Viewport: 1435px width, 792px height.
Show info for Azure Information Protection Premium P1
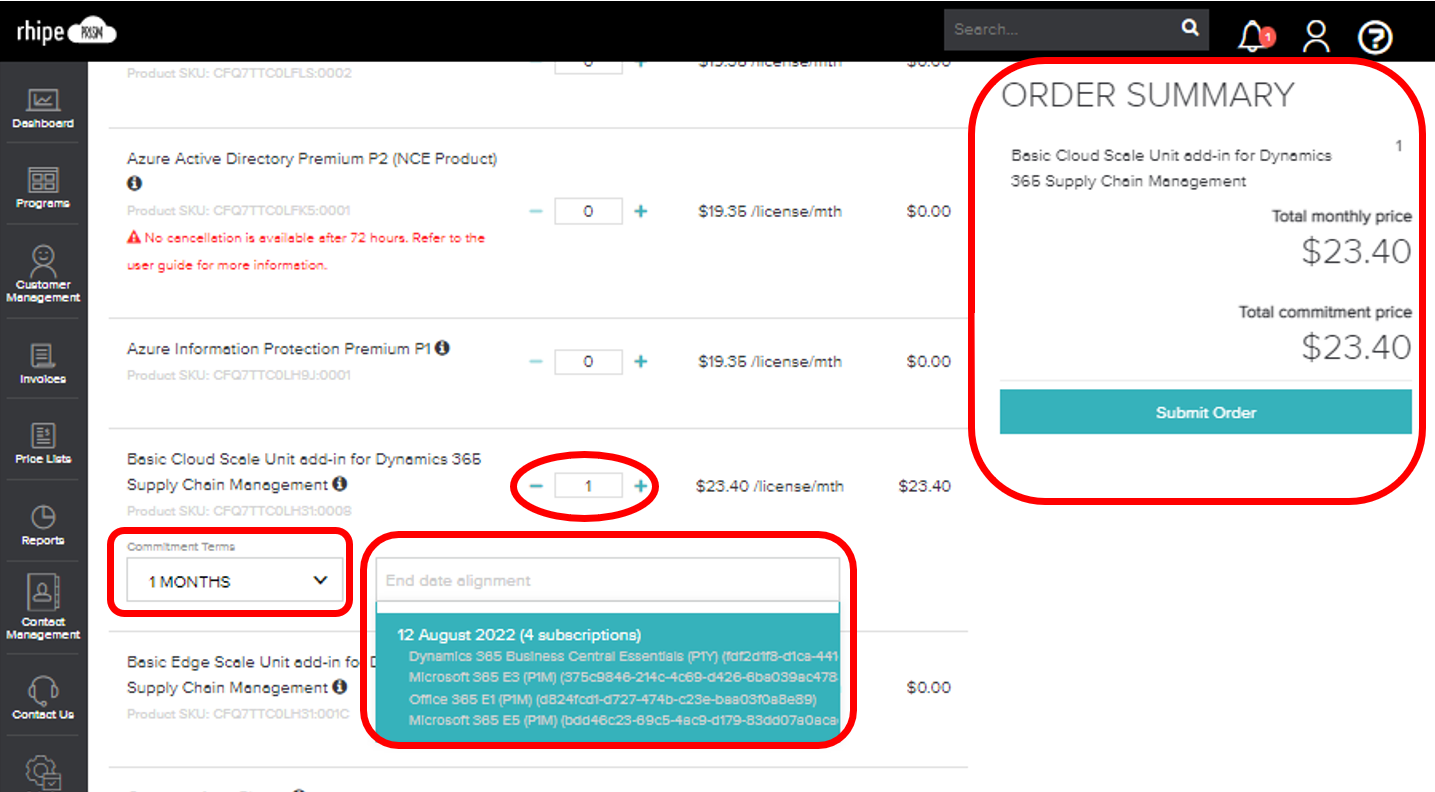(x=442, y=348)
